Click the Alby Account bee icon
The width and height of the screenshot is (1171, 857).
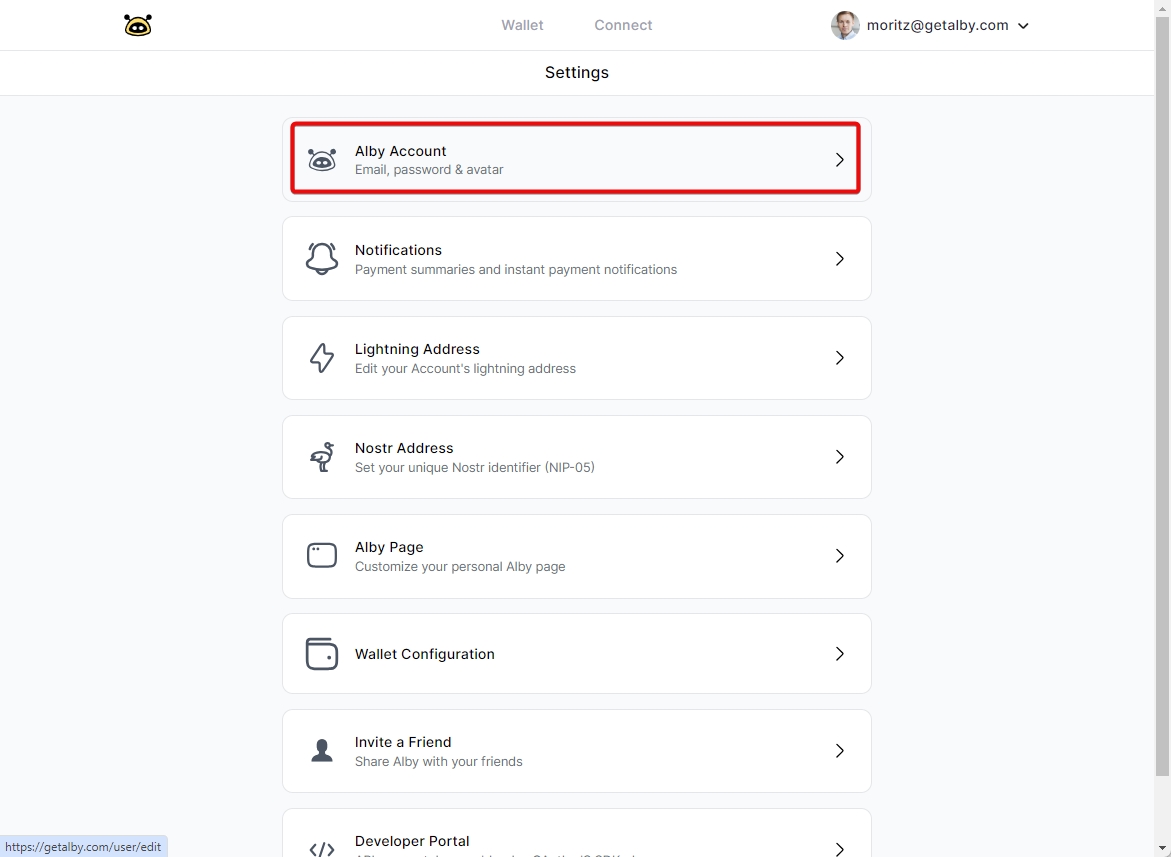[322, 160]
